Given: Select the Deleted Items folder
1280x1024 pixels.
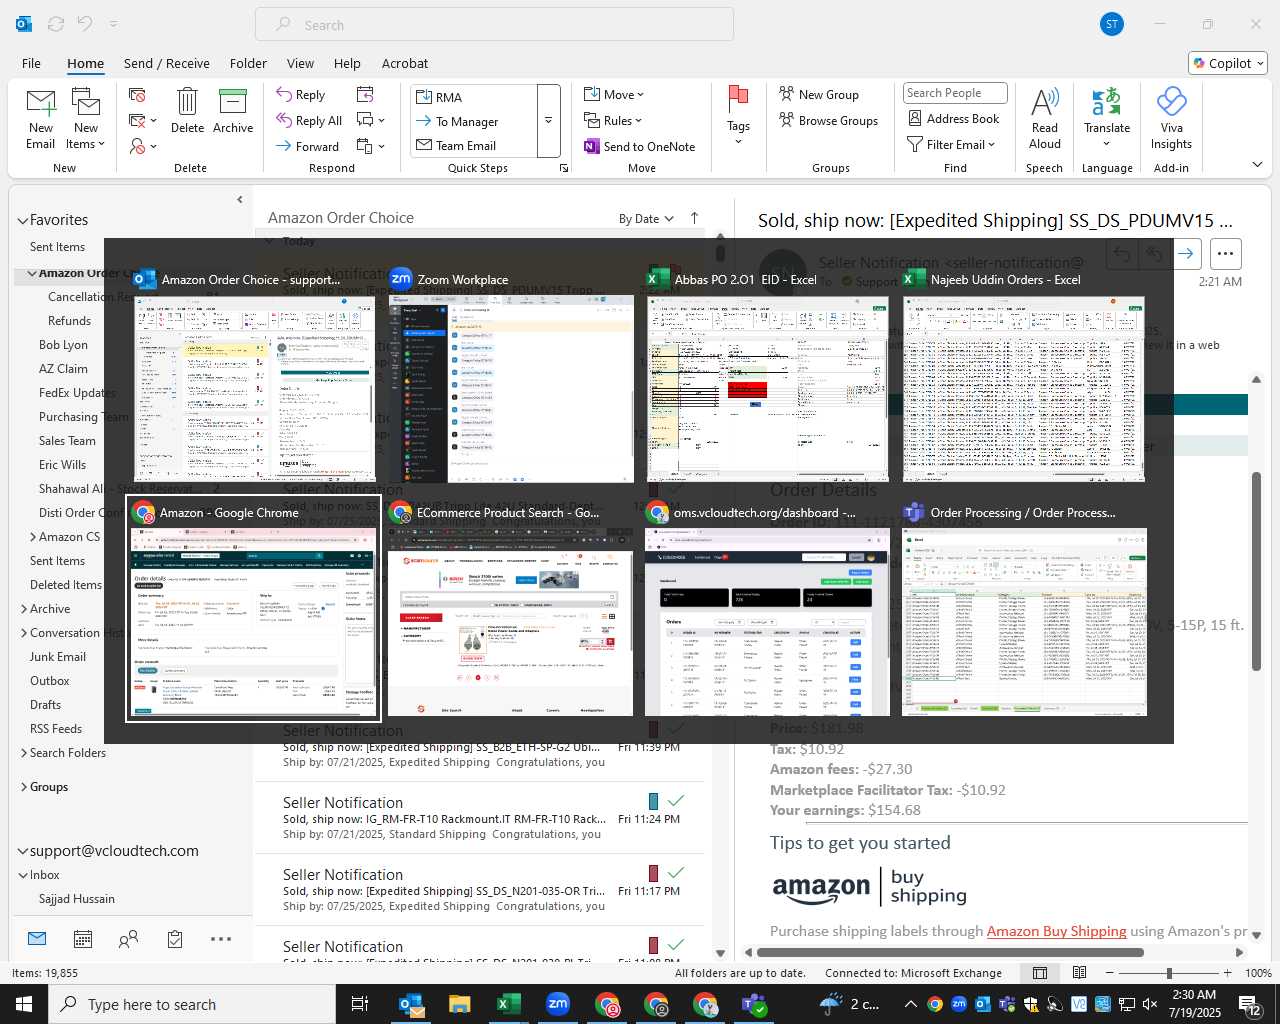Looking at the screenshot, I should point(66,585).
